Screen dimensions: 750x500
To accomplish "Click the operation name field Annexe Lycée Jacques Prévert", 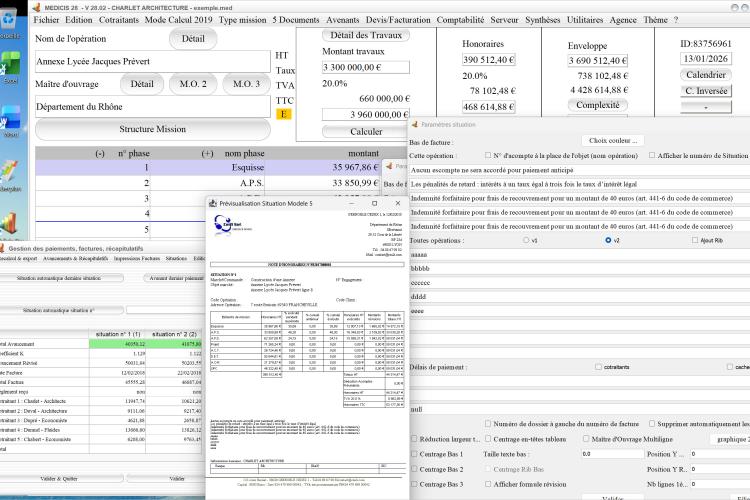I will (x=153, y=61).
